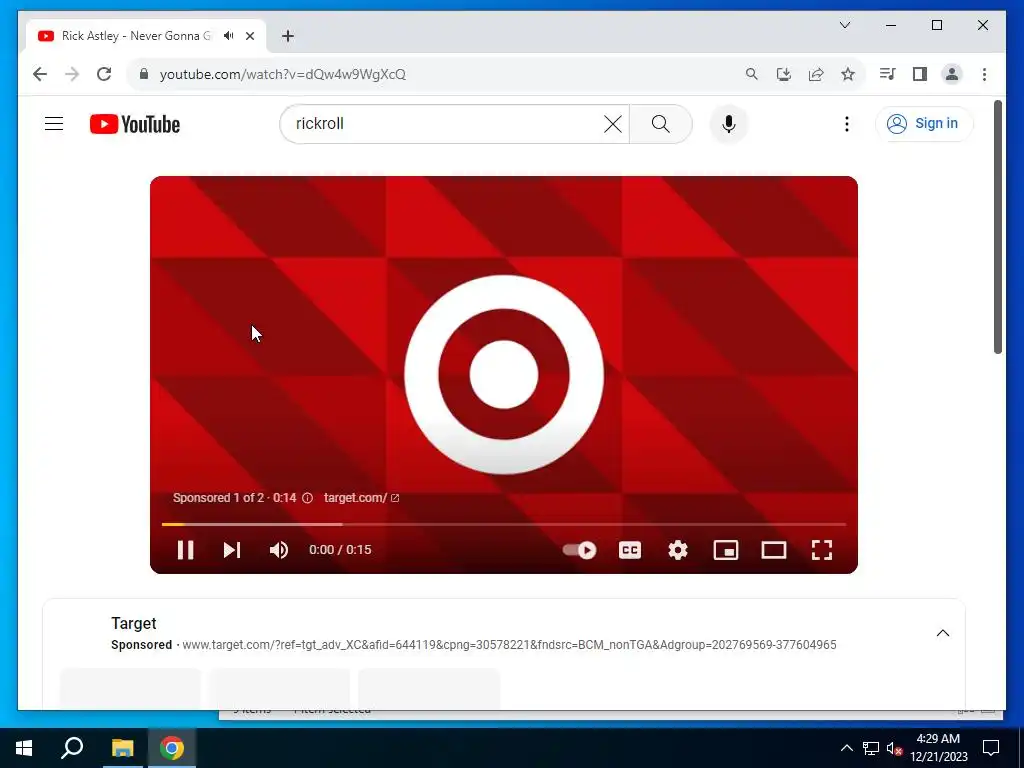Mute tab via tab audio icon

[x=228, y=36]
